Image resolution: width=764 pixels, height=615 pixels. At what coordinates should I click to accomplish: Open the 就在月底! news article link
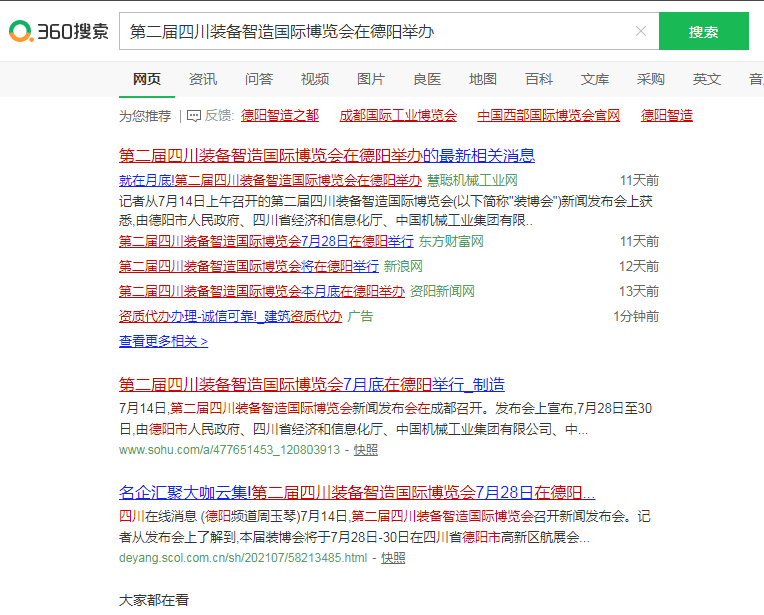(270, 180)
